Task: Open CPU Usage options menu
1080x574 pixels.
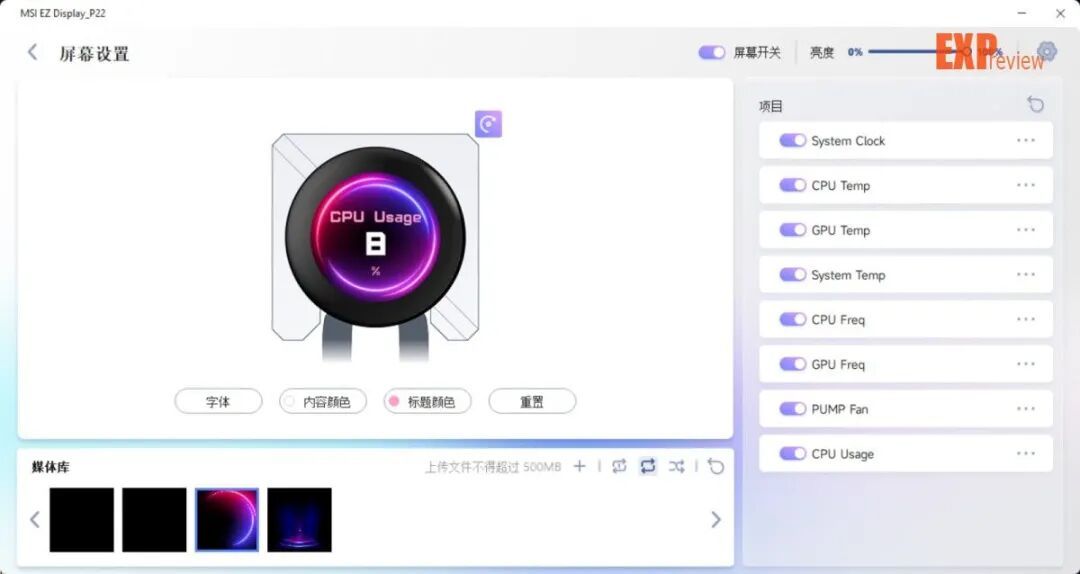Action: coord(1026,454)
